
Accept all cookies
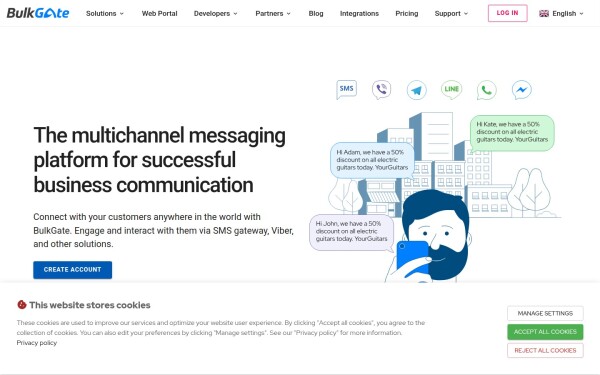pyautogui.click(x=545, y=332)
